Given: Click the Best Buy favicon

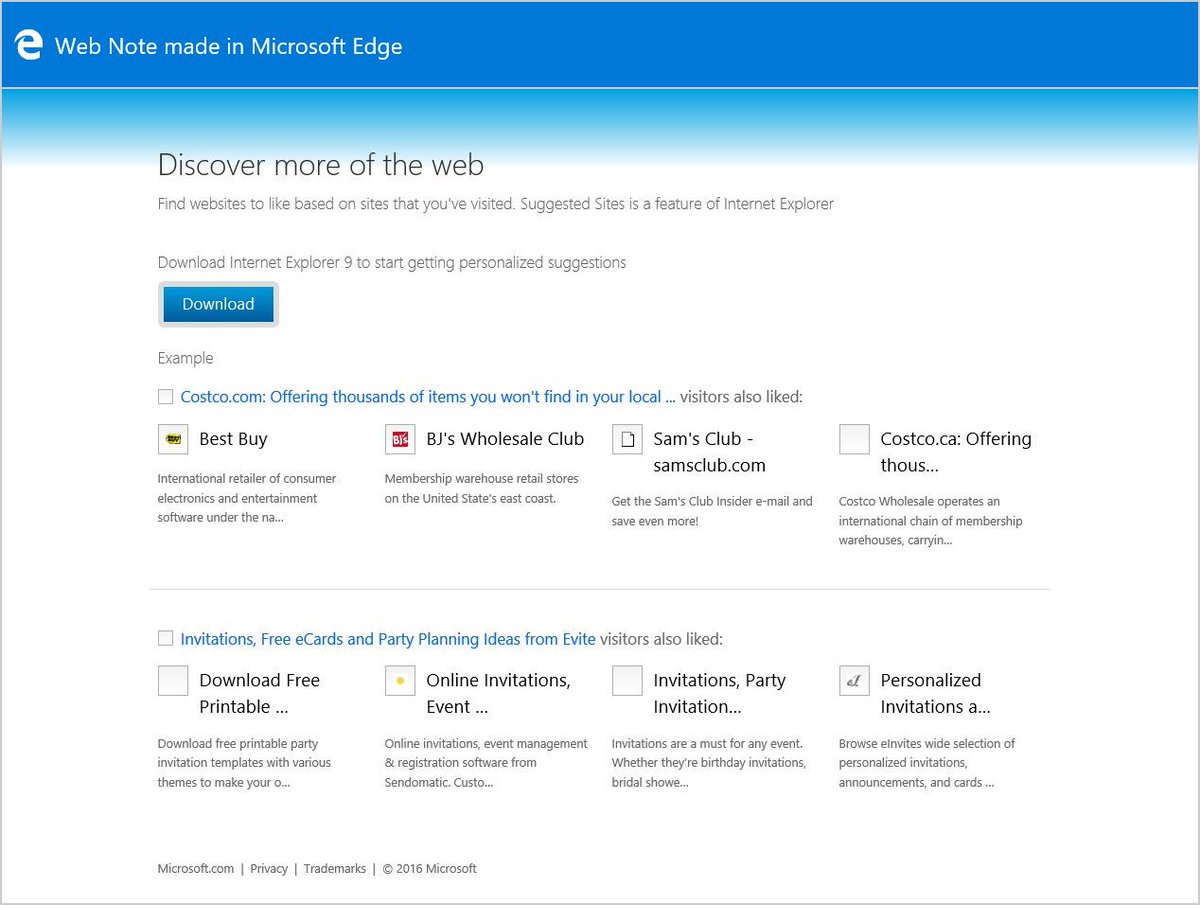Looking at the screenshot, I should (173, 439).
